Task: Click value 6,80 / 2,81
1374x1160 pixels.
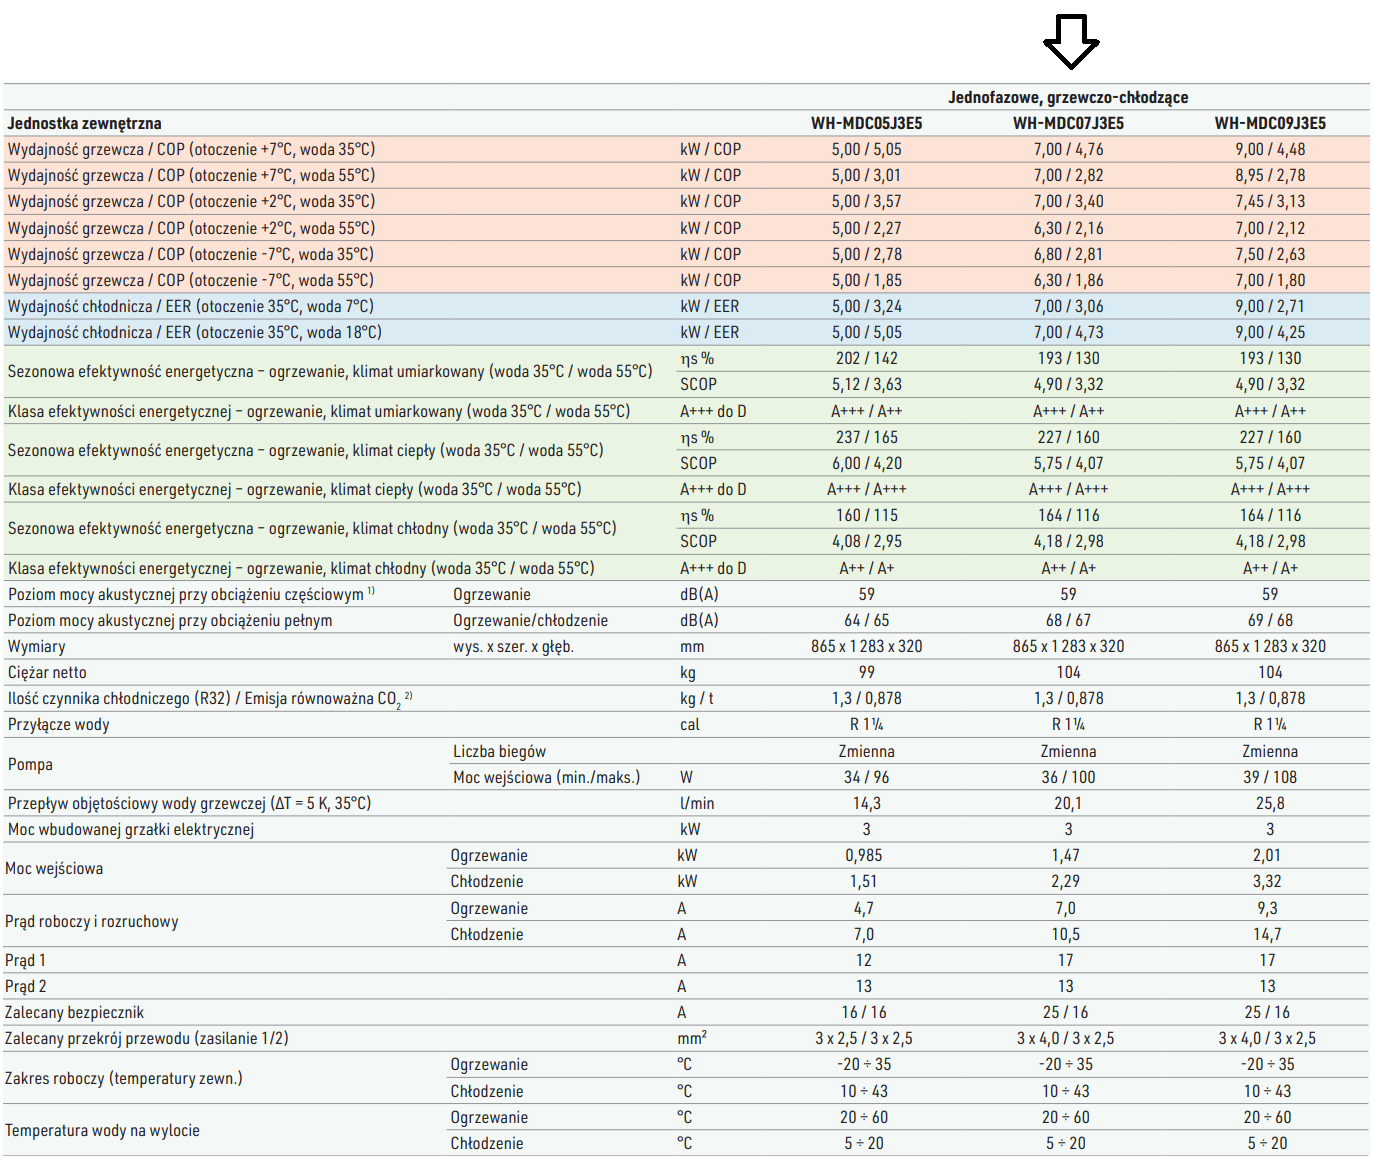Action: point(1068,254)
